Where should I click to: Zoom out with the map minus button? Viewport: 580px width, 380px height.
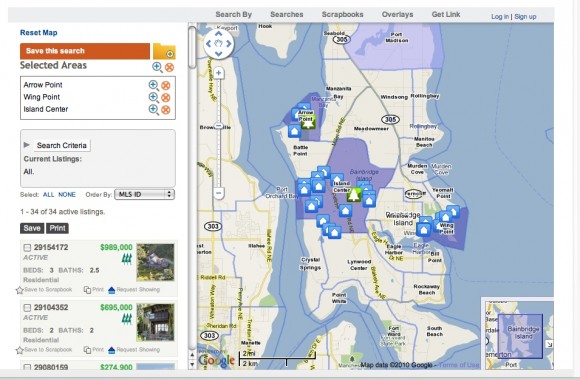click(219, 193)
